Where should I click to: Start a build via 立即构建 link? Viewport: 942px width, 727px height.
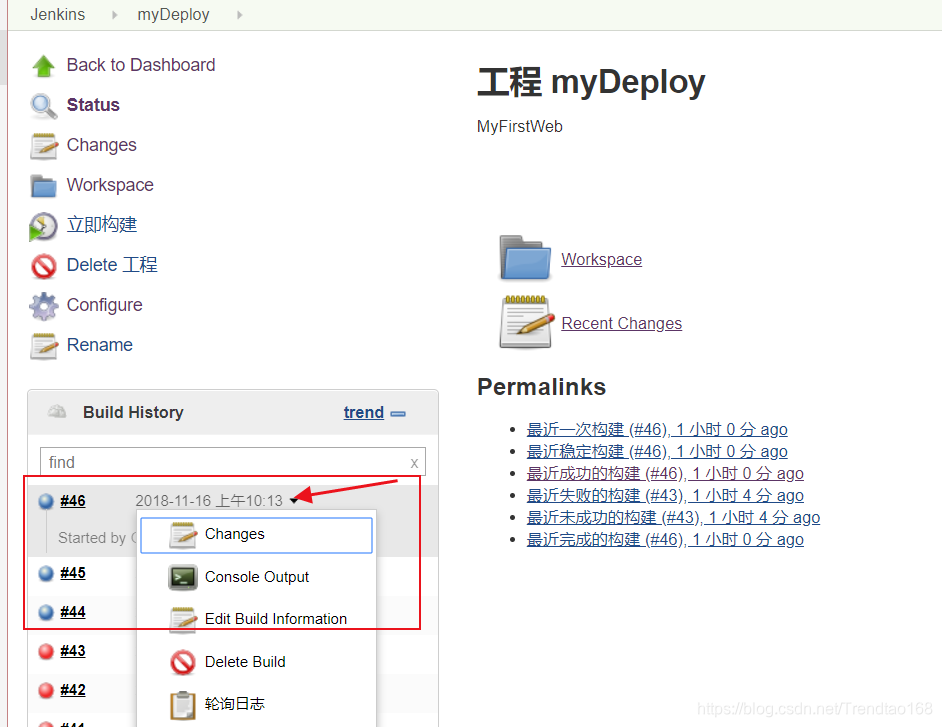coord(102,225)
